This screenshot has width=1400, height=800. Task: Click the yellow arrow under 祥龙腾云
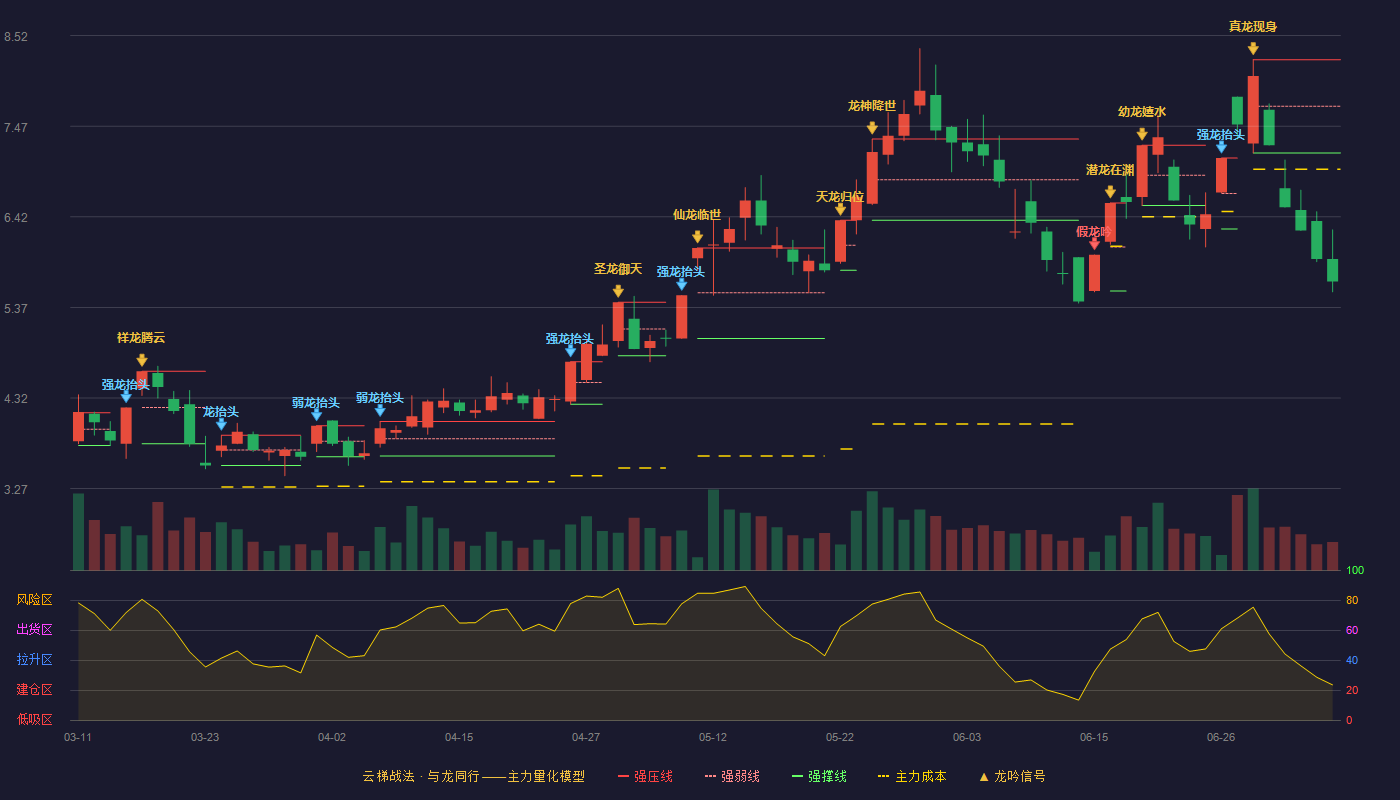[x=142, y=360]
